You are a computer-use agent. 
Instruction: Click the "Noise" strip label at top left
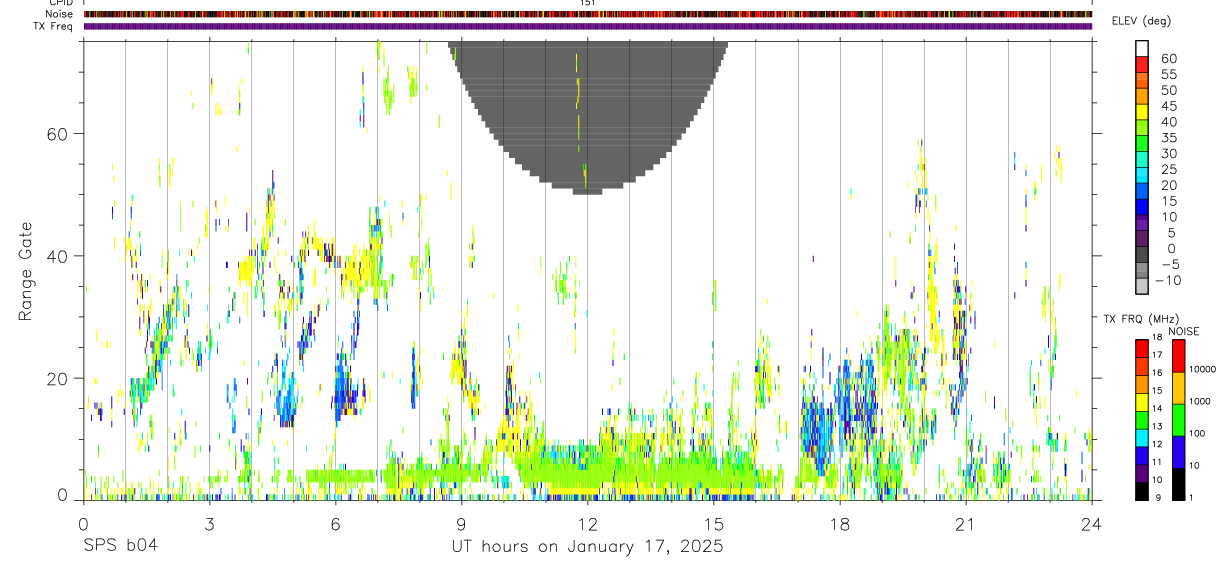pos(59,14)
